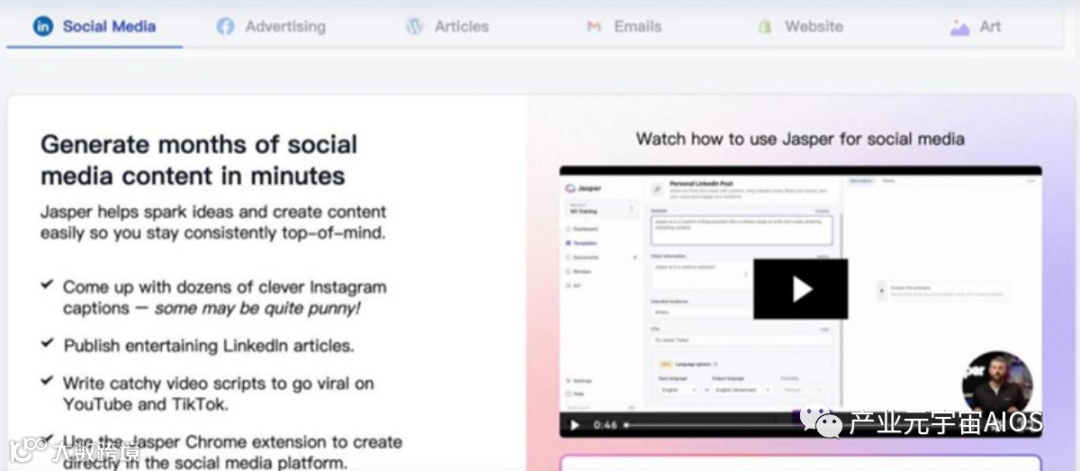The width and height of the screenshot is (1080, 471).
Task: Open the Social Media tab
Action: pos(94,27)
